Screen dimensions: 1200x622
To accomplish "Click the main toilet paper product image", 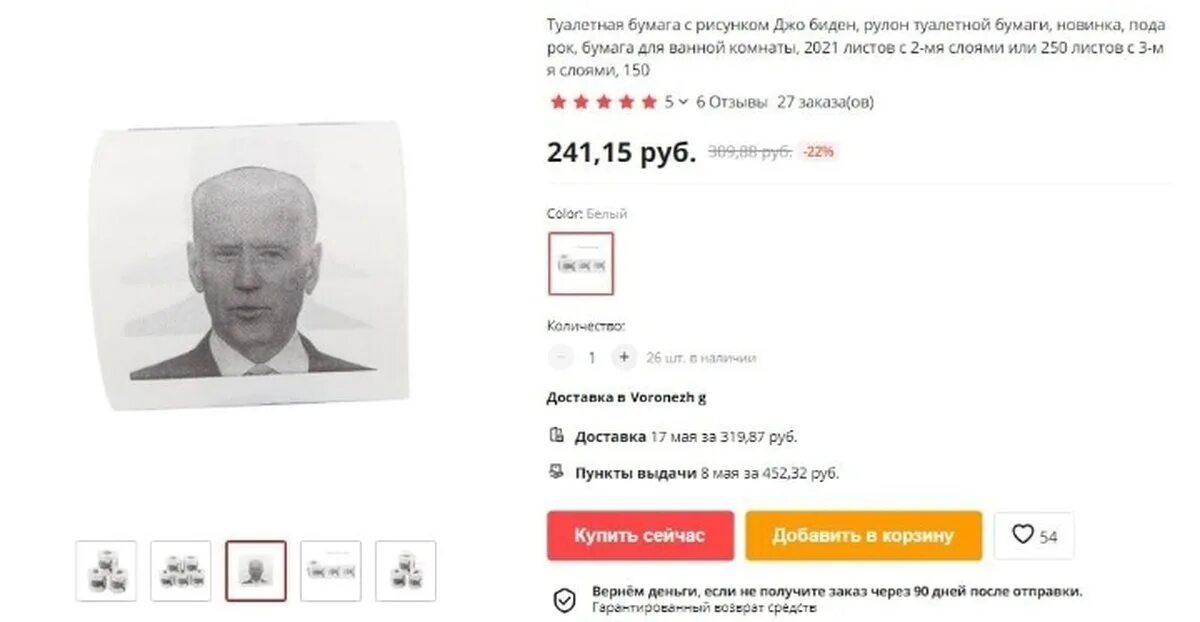I will pos(252,266).
